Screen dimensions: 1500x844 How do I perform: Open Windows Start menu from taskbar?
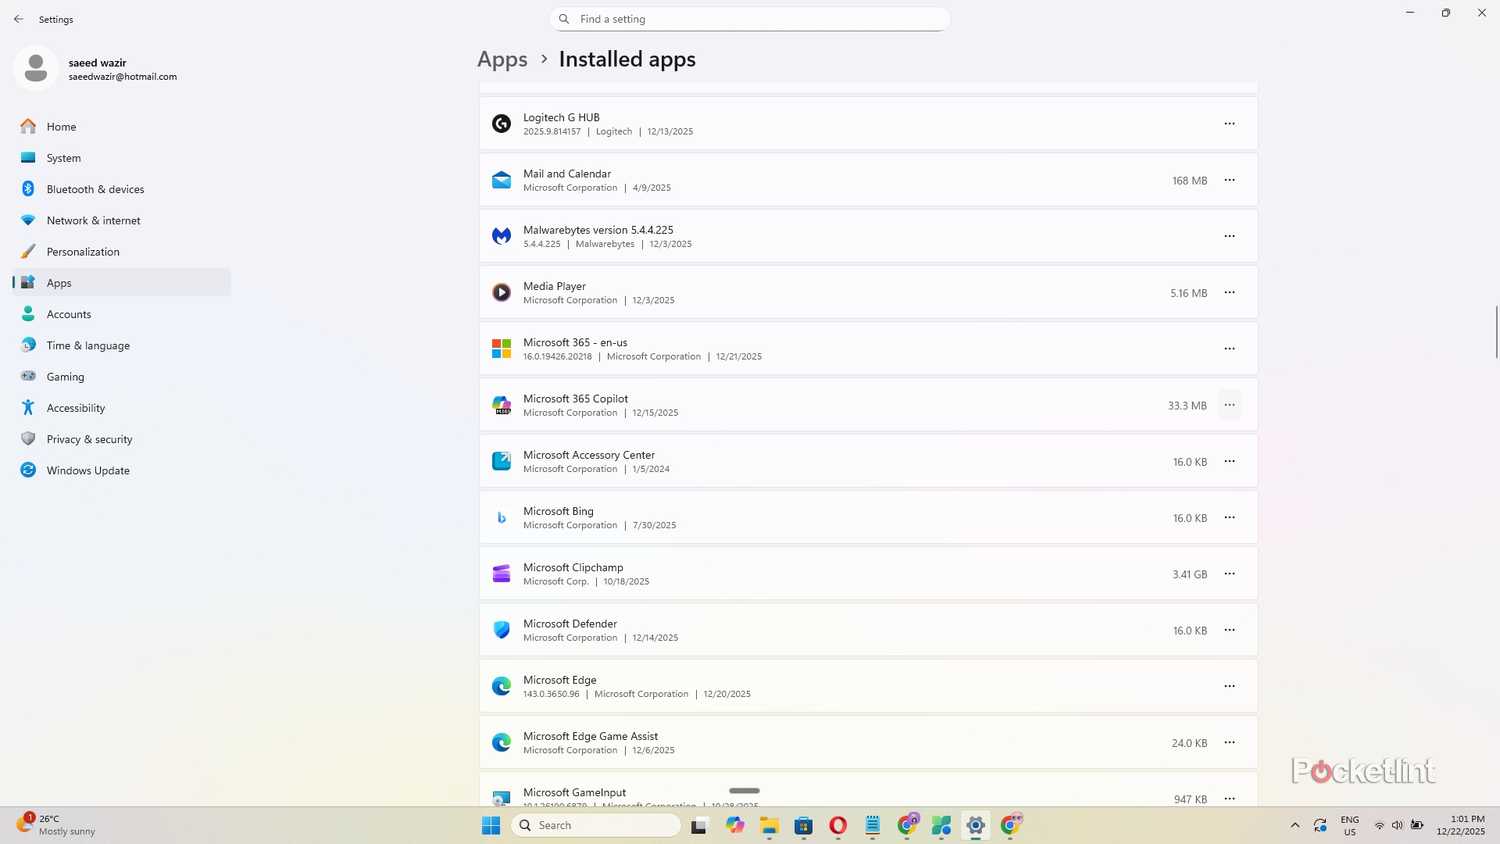[x=491, y=825]
